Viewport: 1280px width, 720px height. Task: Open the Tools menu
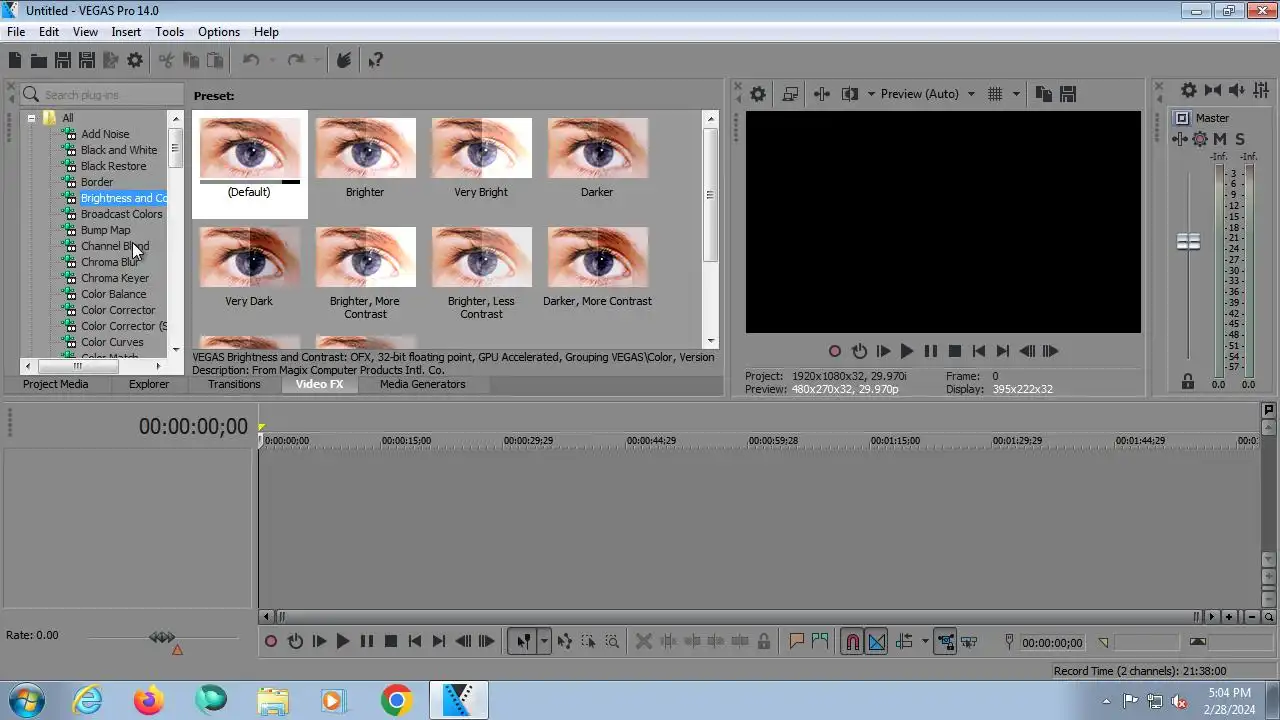point(169,32)
